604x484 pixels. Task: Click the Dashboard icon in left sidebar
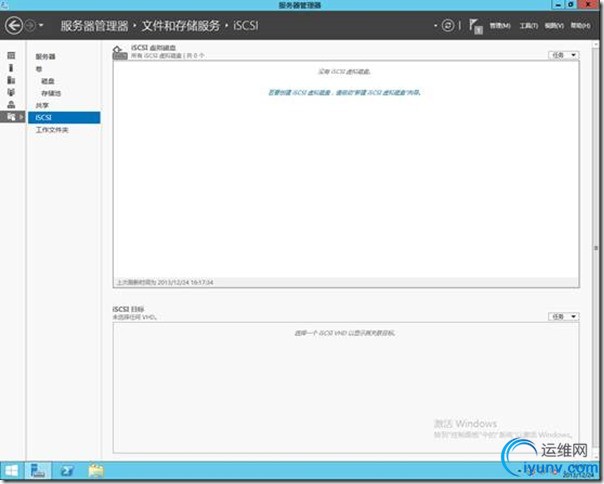pos(11,55)
